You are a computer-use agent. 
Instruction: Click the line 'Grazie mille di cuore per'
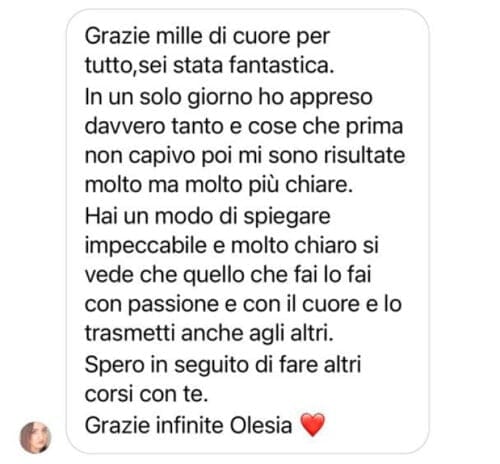point(207,36)
